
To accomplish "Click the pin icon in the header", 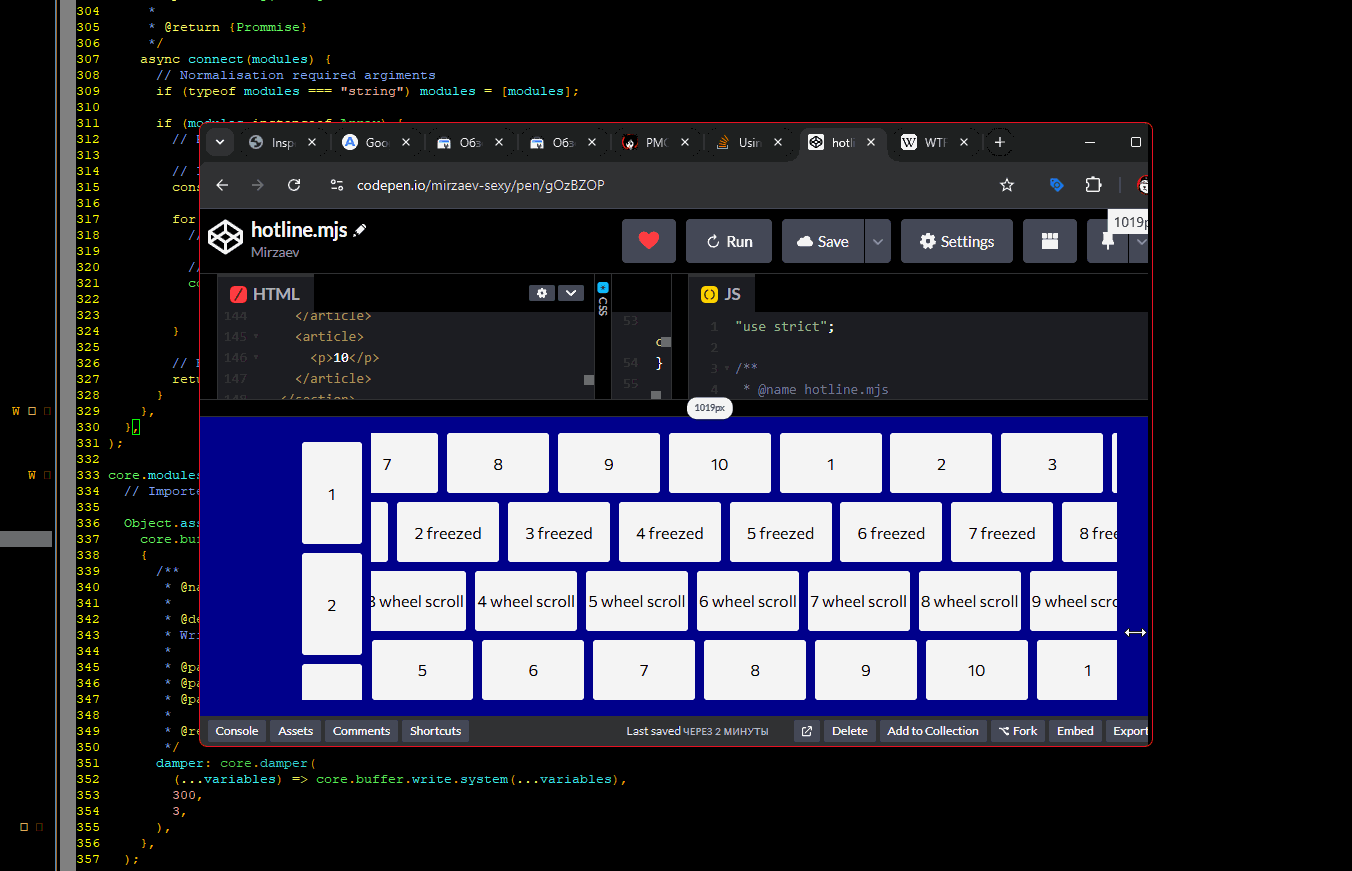I will pos(1105,241).
